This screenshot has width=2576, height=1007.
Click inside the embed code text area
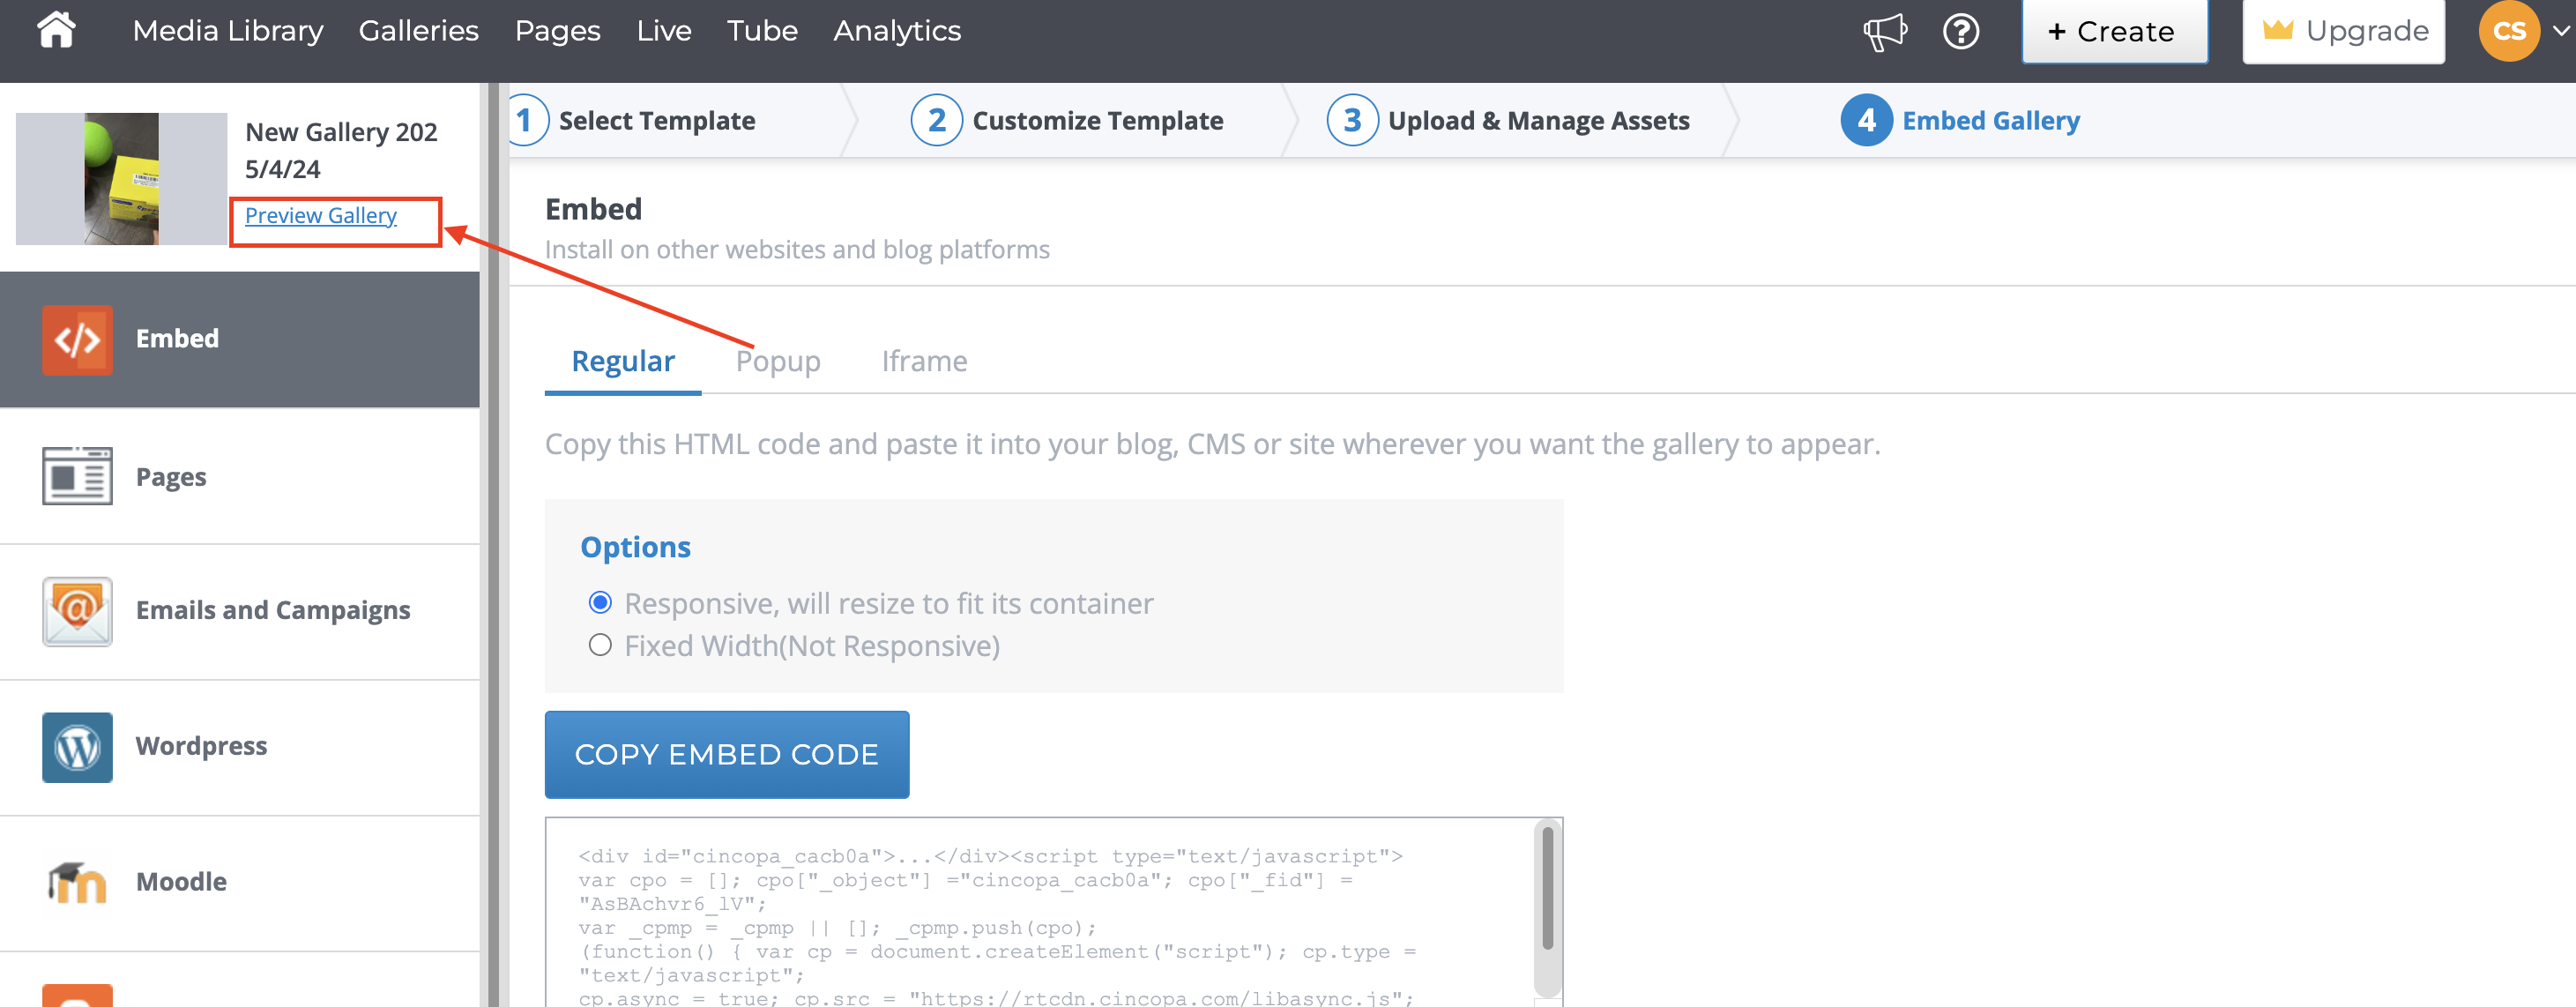pyautogui.click(x=1040, y=912)
